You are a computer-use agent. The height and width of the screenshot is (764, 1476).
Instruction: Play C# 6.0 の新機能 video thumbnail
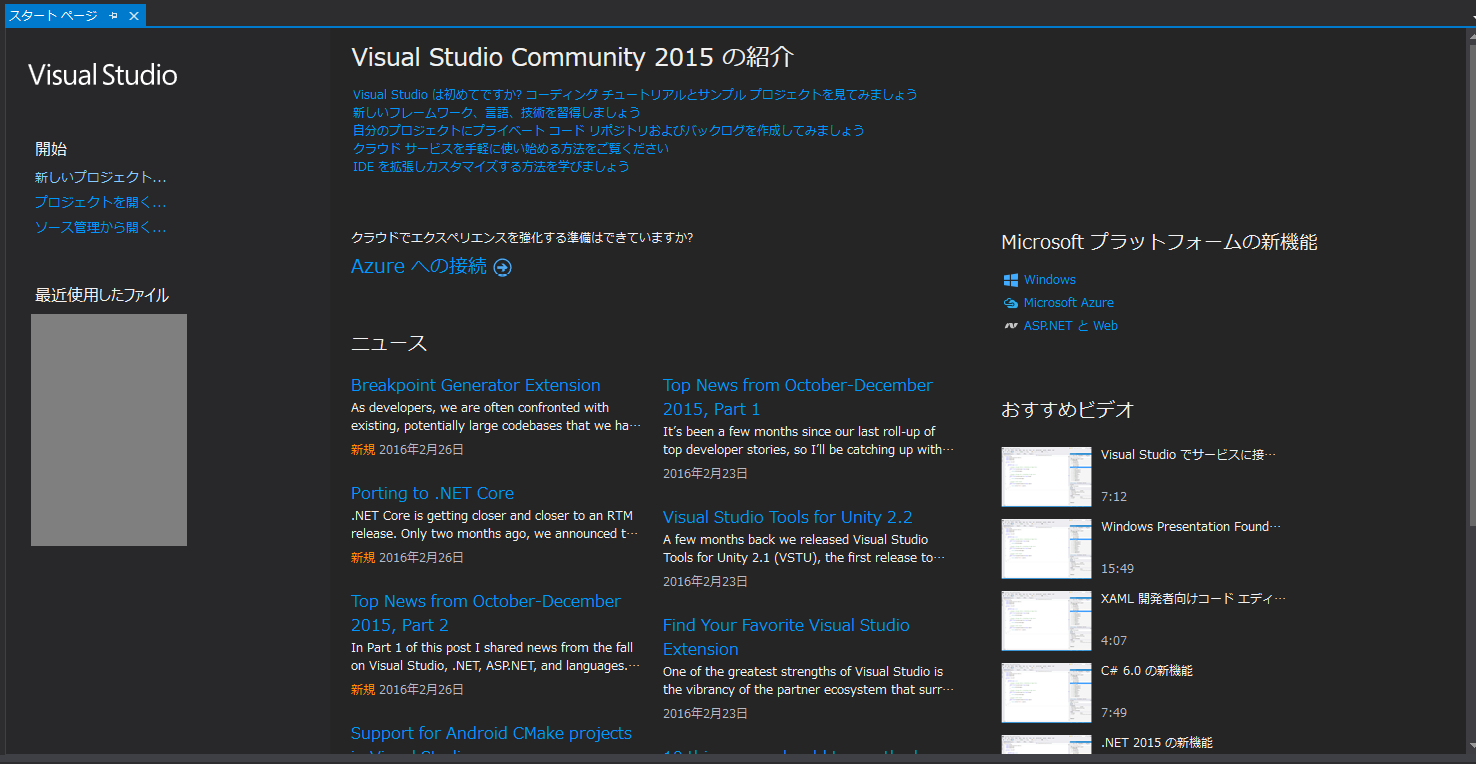pyautogui.click(x=1046, y=693)
